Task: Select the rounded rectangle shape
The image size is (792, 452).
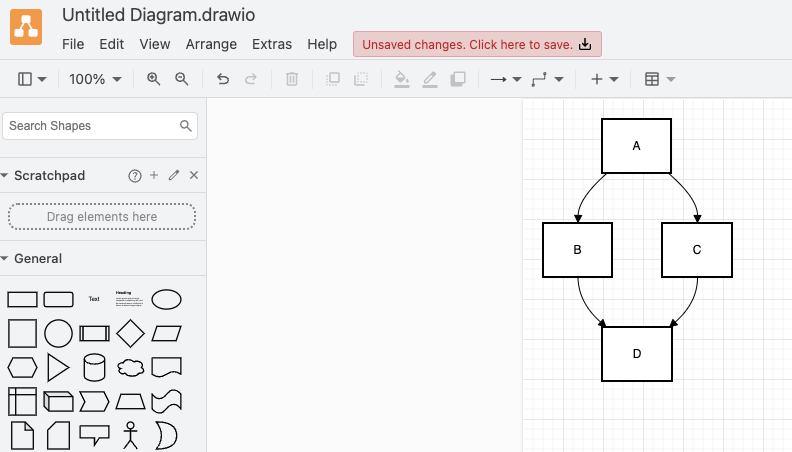Action: point(59,299)
